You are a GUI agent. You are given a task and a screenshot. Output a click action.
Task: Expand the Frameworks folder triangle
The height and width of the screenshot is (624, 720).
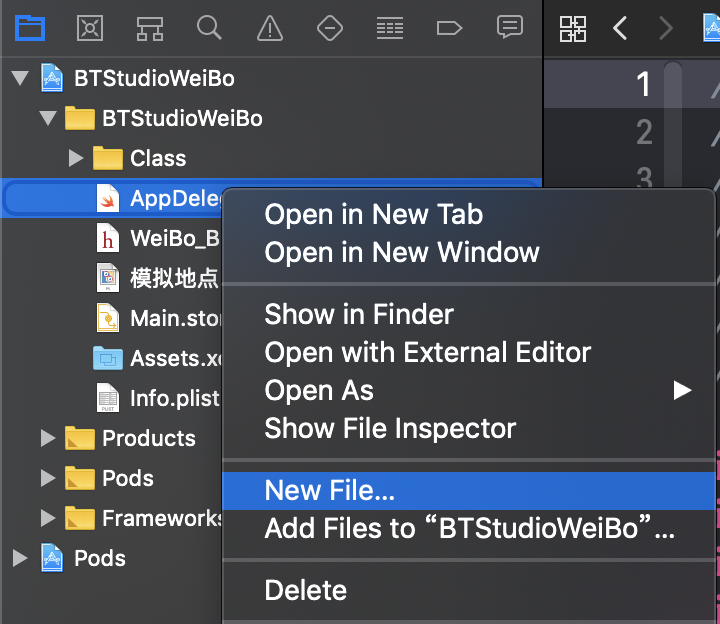click(48, 518)
